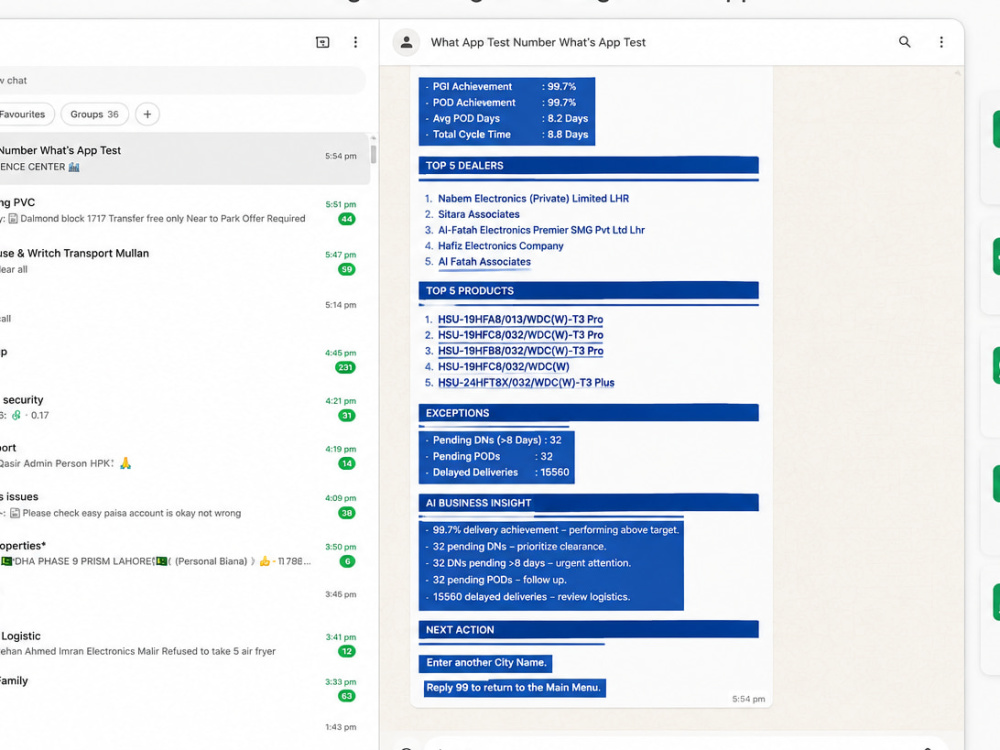Click the chat list scrollbar thumb
The height and width of the screenshot is (750, 1000).
[x=374, y=154]
